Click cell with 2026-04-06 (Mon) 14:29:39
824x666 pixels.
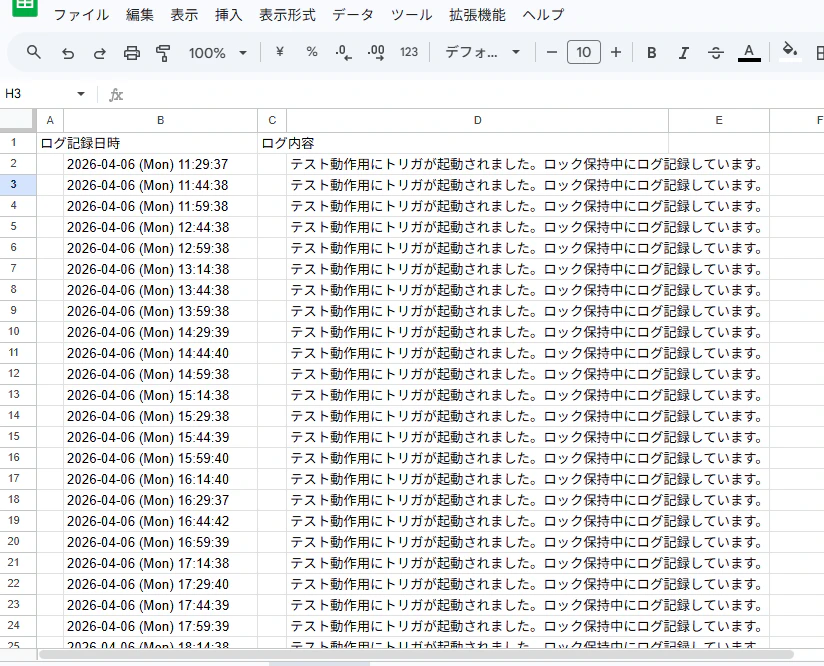click(x=160, y=332)
